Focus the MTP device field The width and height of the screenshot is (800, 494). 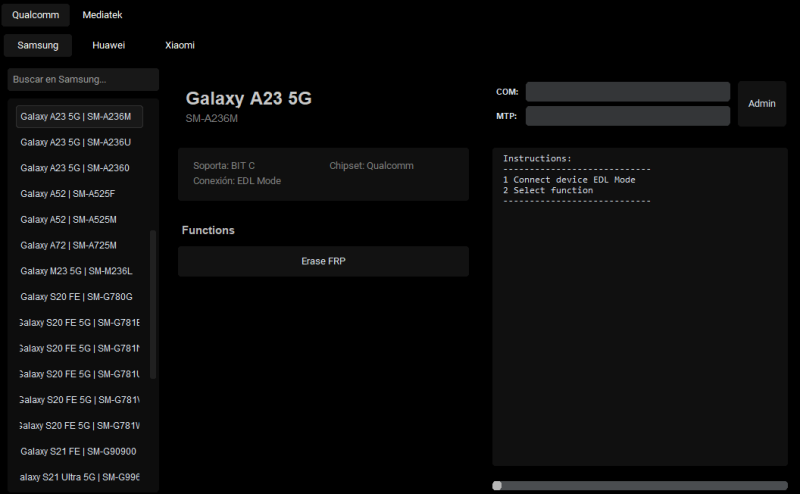pyautogui.click(x=628, y=116)
